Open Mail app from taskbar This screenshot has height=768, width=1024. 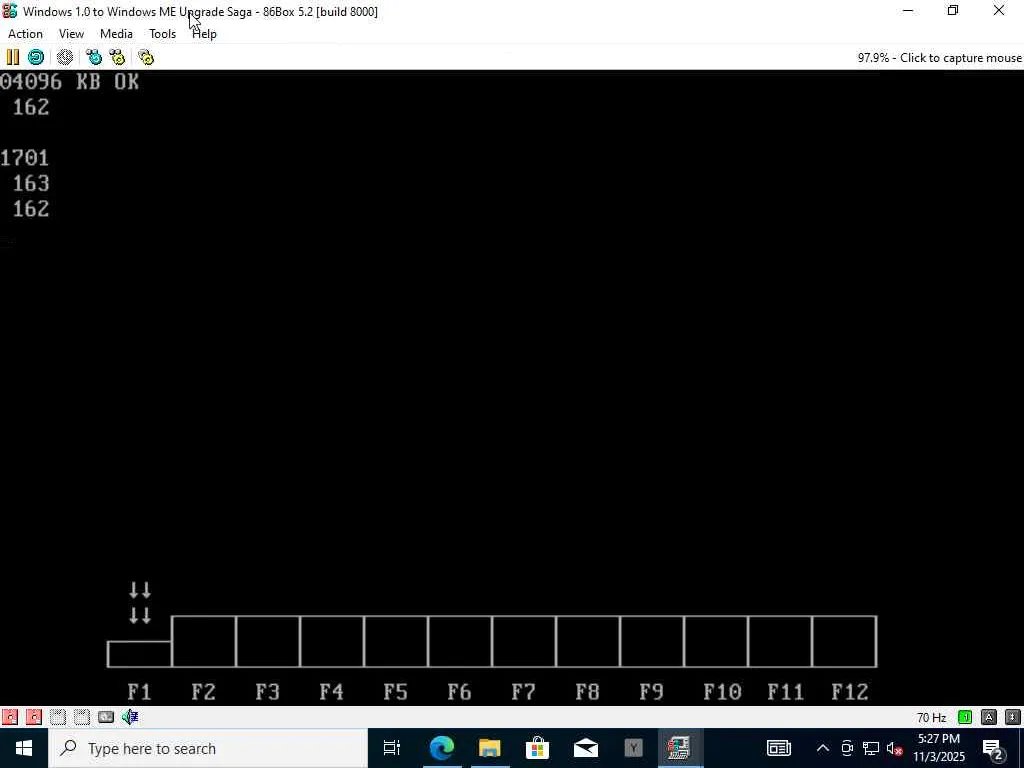(x=585, y=748)
